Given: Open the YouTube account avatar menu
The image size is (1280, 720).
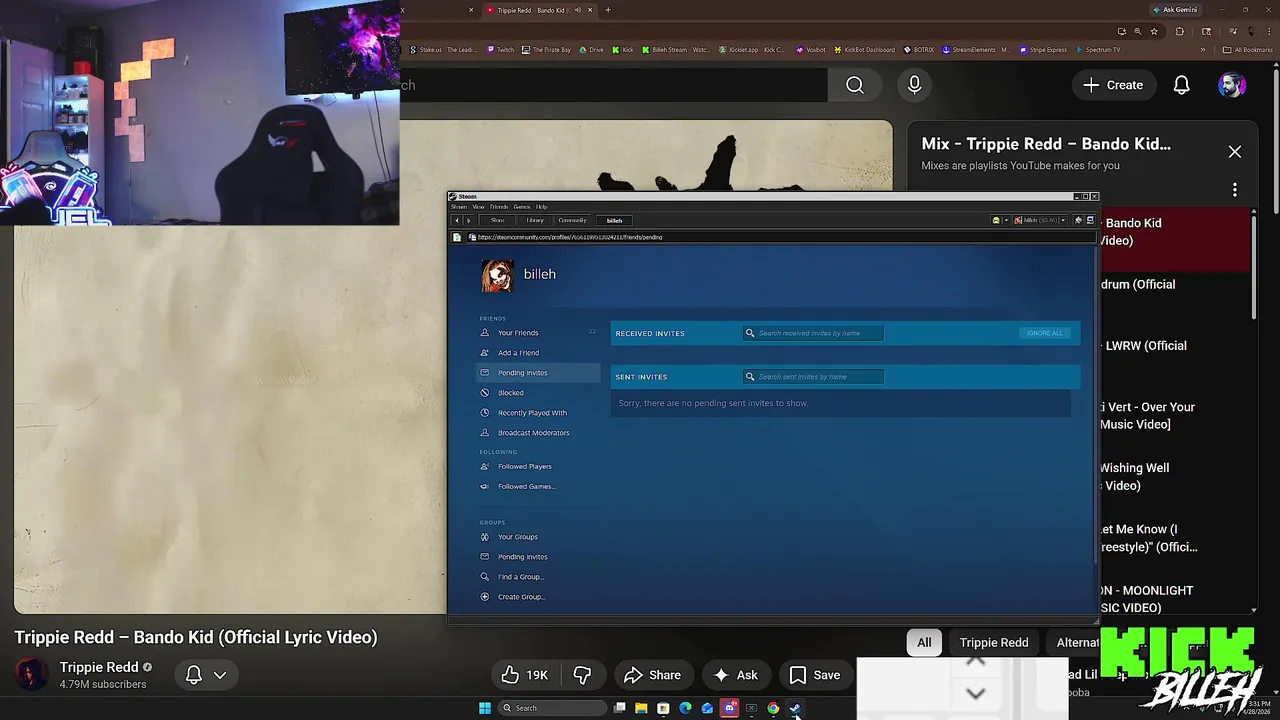Looking at the screenshot, I should coord(1232,85).
